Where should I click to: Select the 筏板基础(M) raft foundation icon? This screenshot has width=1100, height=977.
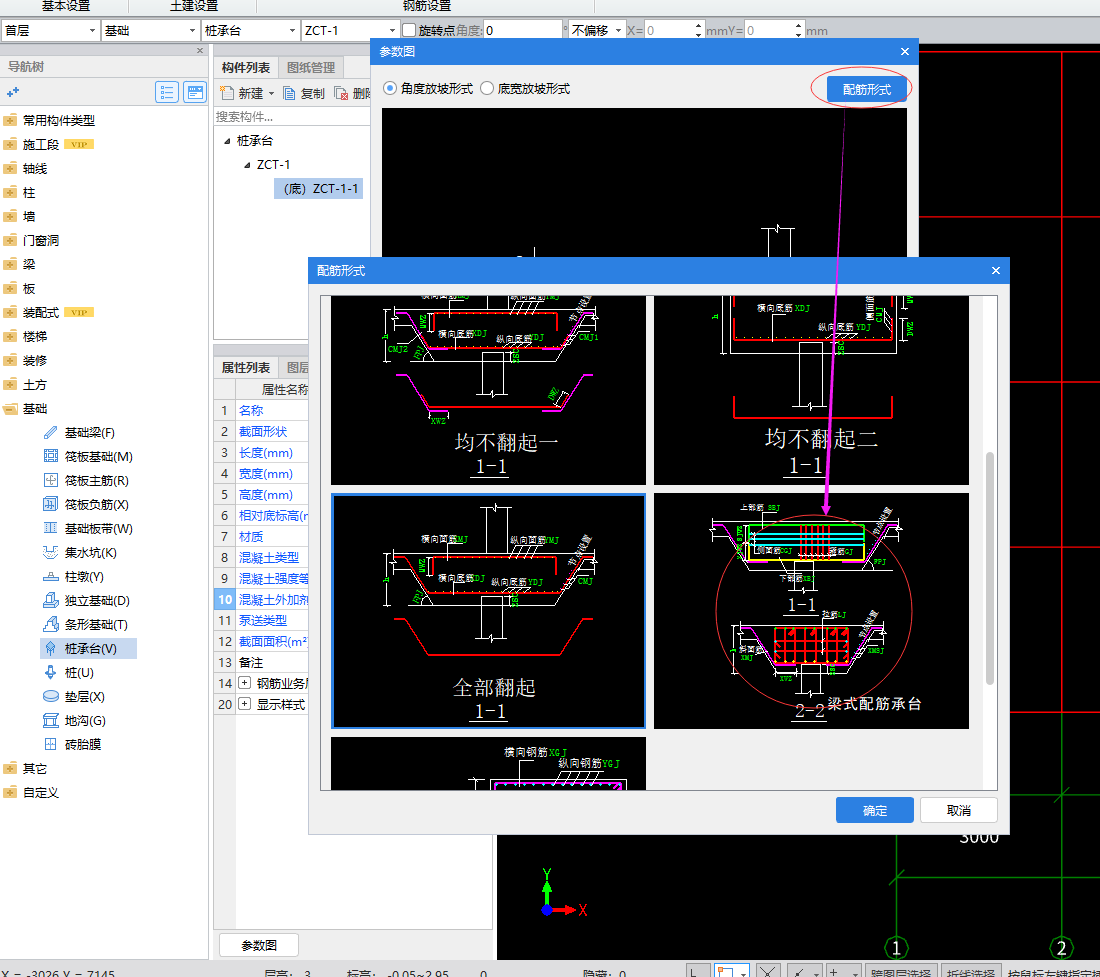[51, 457]
